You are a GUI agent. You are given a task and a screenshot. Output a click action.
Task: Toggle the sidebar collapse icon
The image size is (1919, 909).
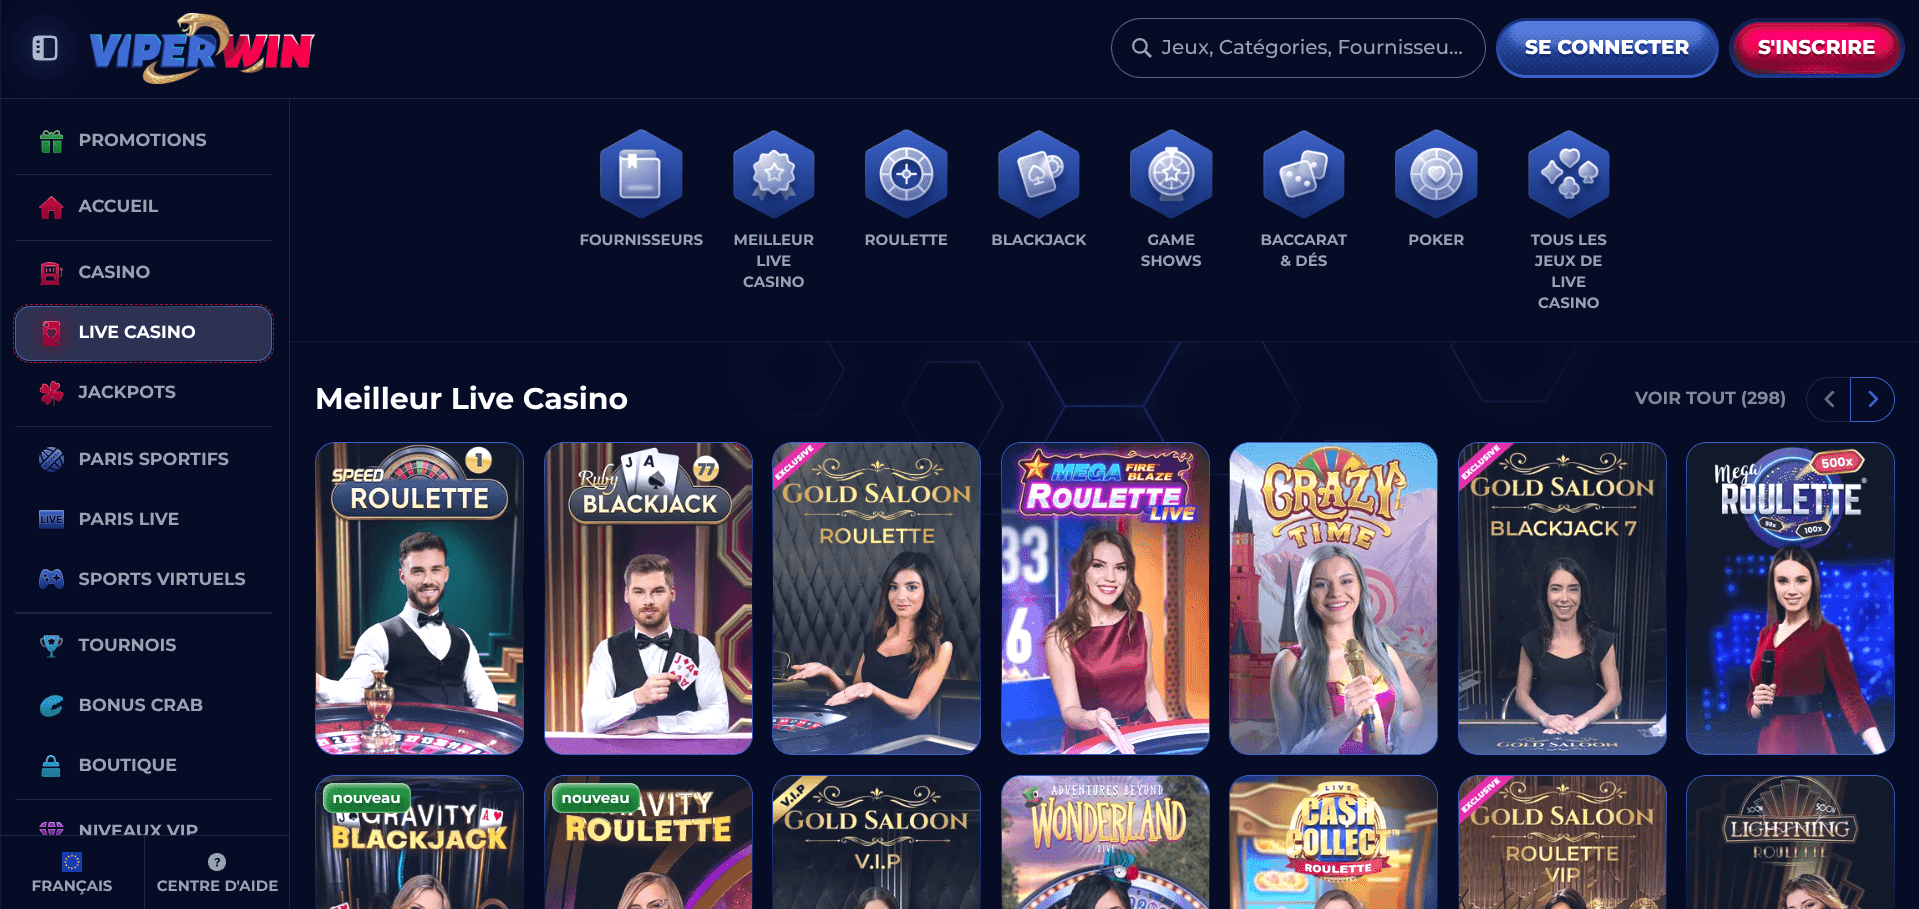click(45, 48)
